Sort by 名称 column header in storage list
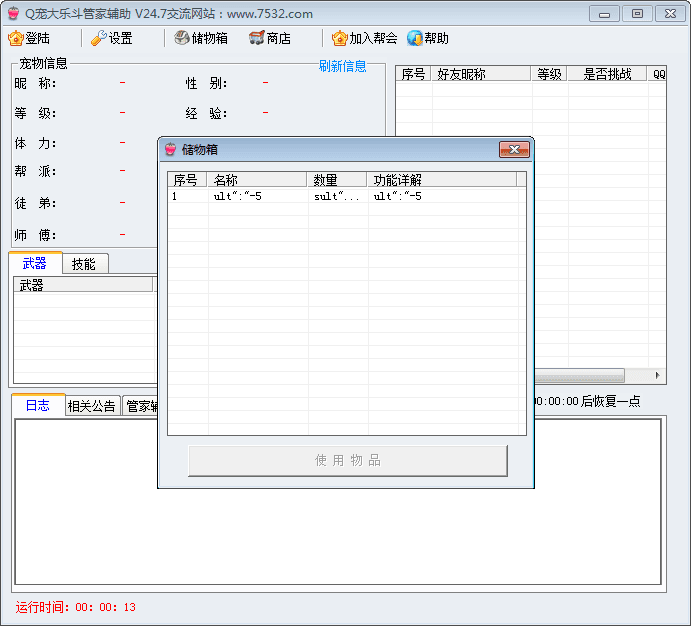The image size is (691, 626). click(x=256, y=180)
